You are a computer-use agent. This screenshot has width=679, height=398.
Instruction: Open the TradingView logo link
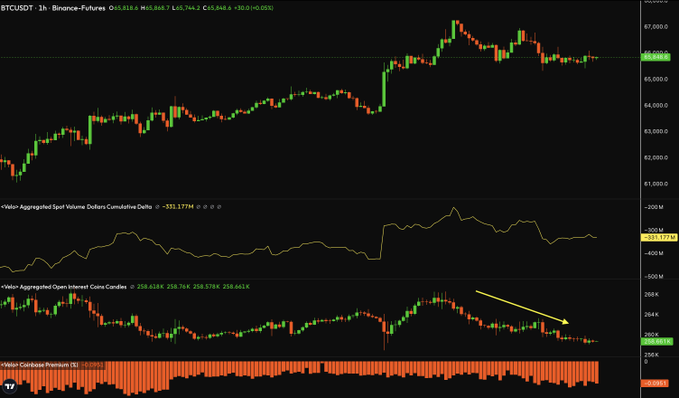pos(10,386)
